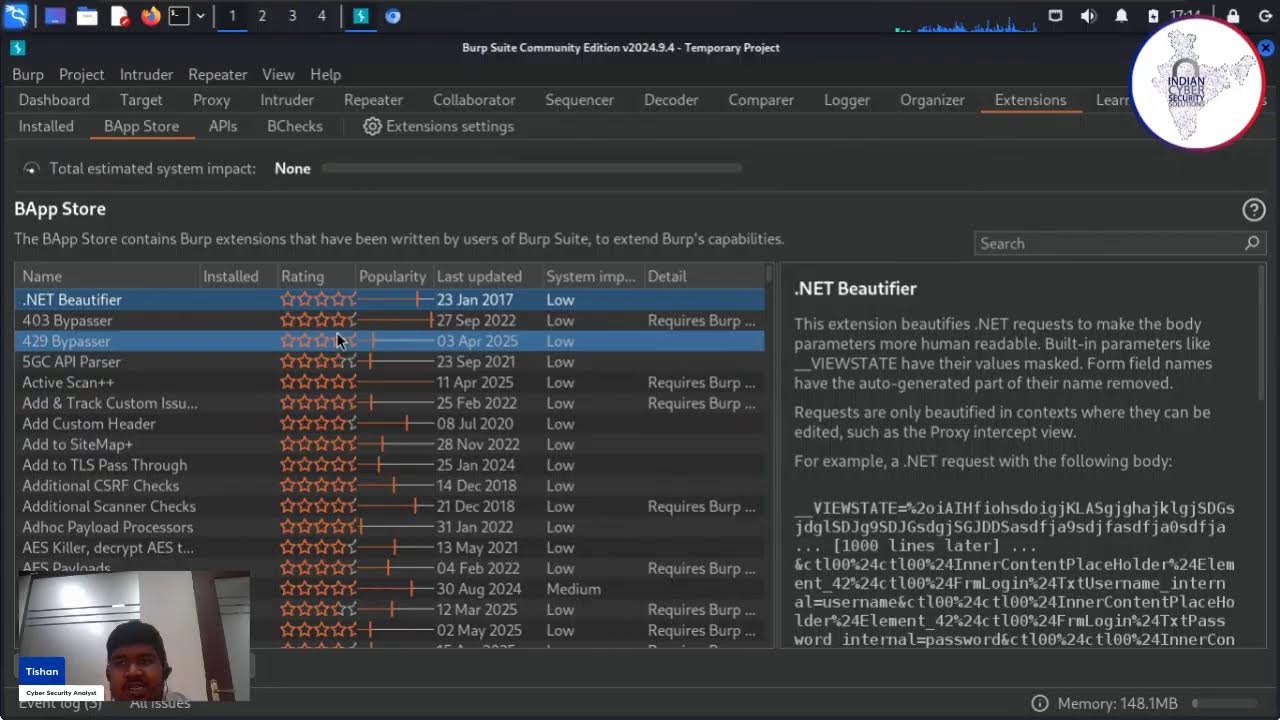Click the Add to TLS Pass Through row

pyautogui.click(x=389, y=465)
